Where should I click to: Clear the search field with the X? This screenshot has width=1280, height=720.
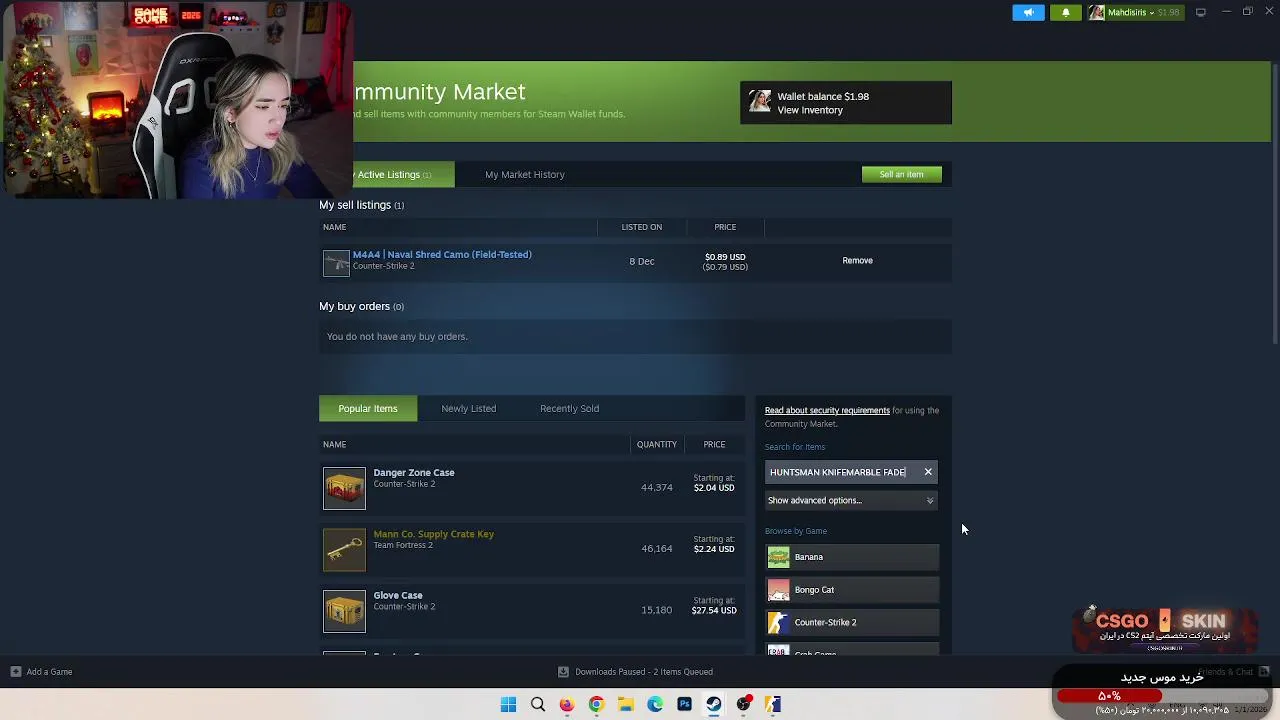click(x=928, y=472)
